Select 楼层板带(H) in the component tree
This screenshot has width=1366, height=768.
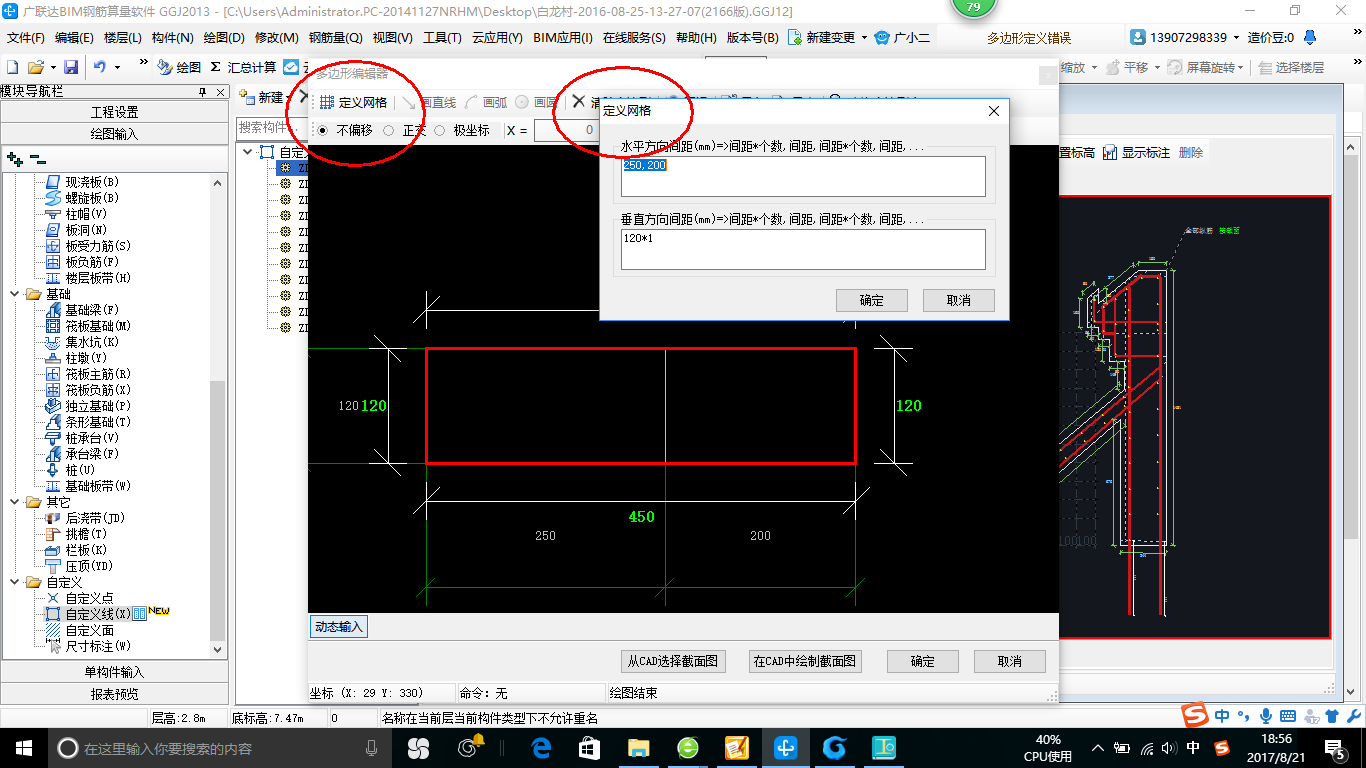pyautogui.click(x=97, y=278)
